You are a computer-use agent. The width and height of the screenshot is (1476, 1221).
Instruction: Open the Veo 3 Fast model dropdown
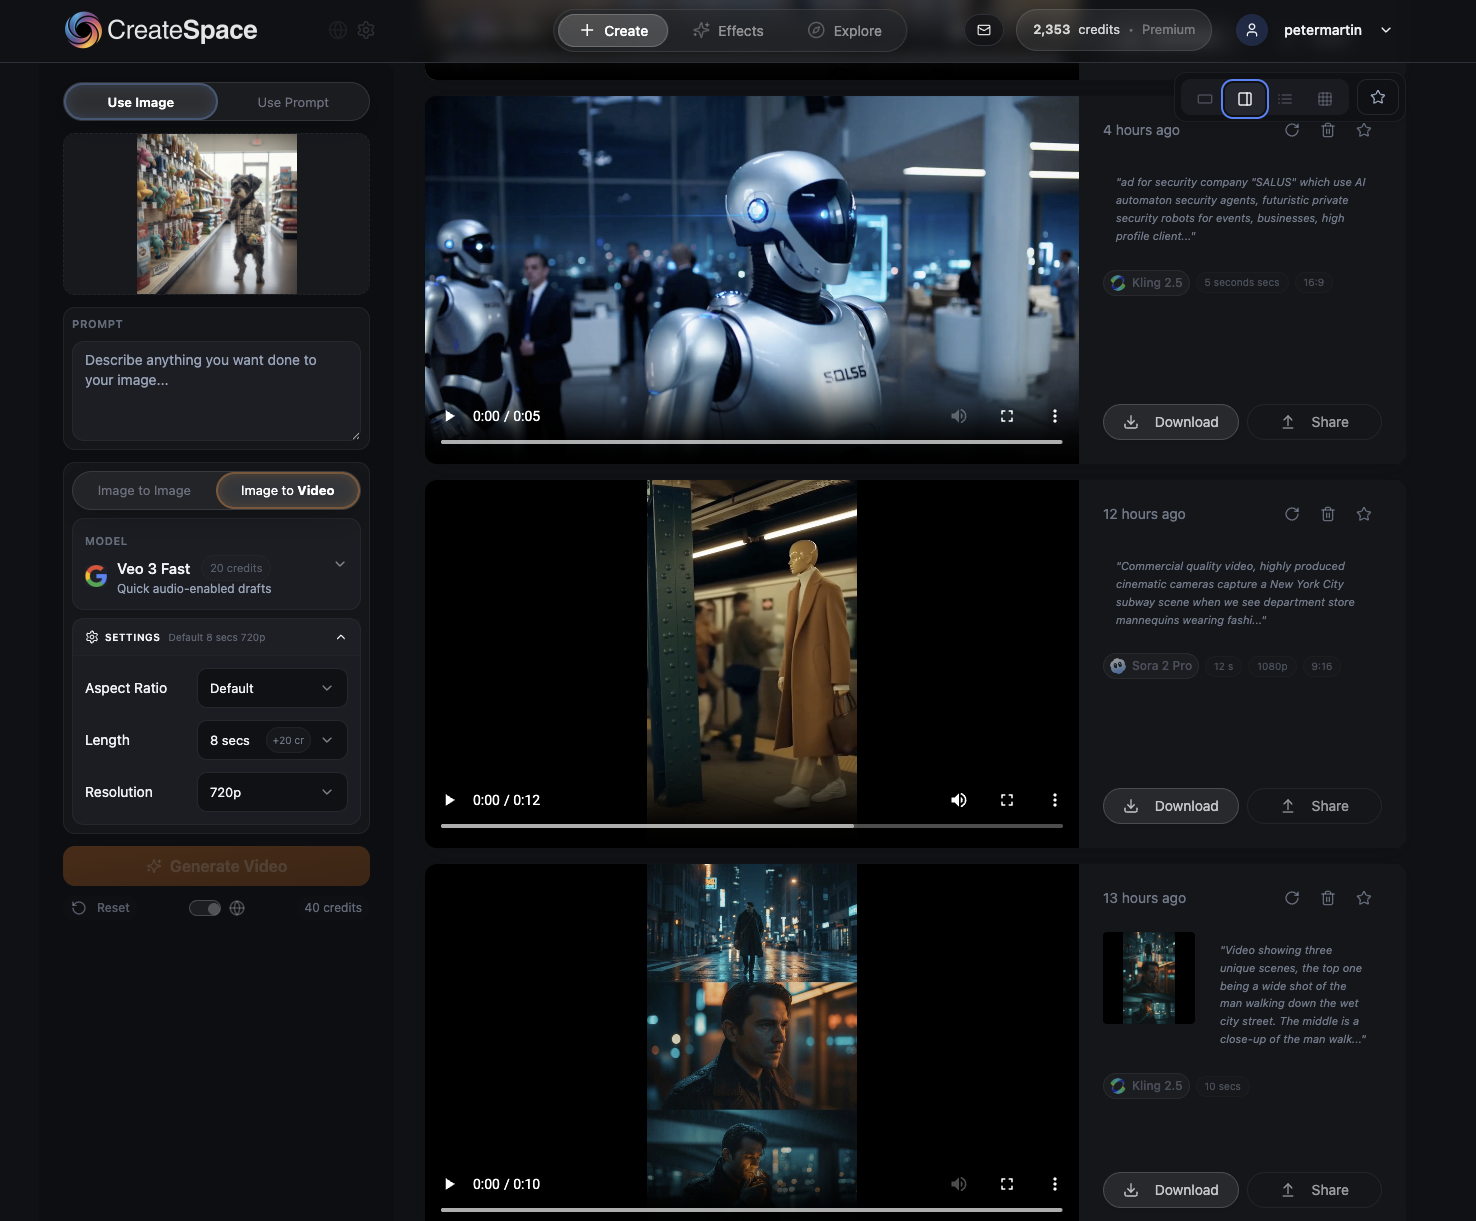pos(216,564)
